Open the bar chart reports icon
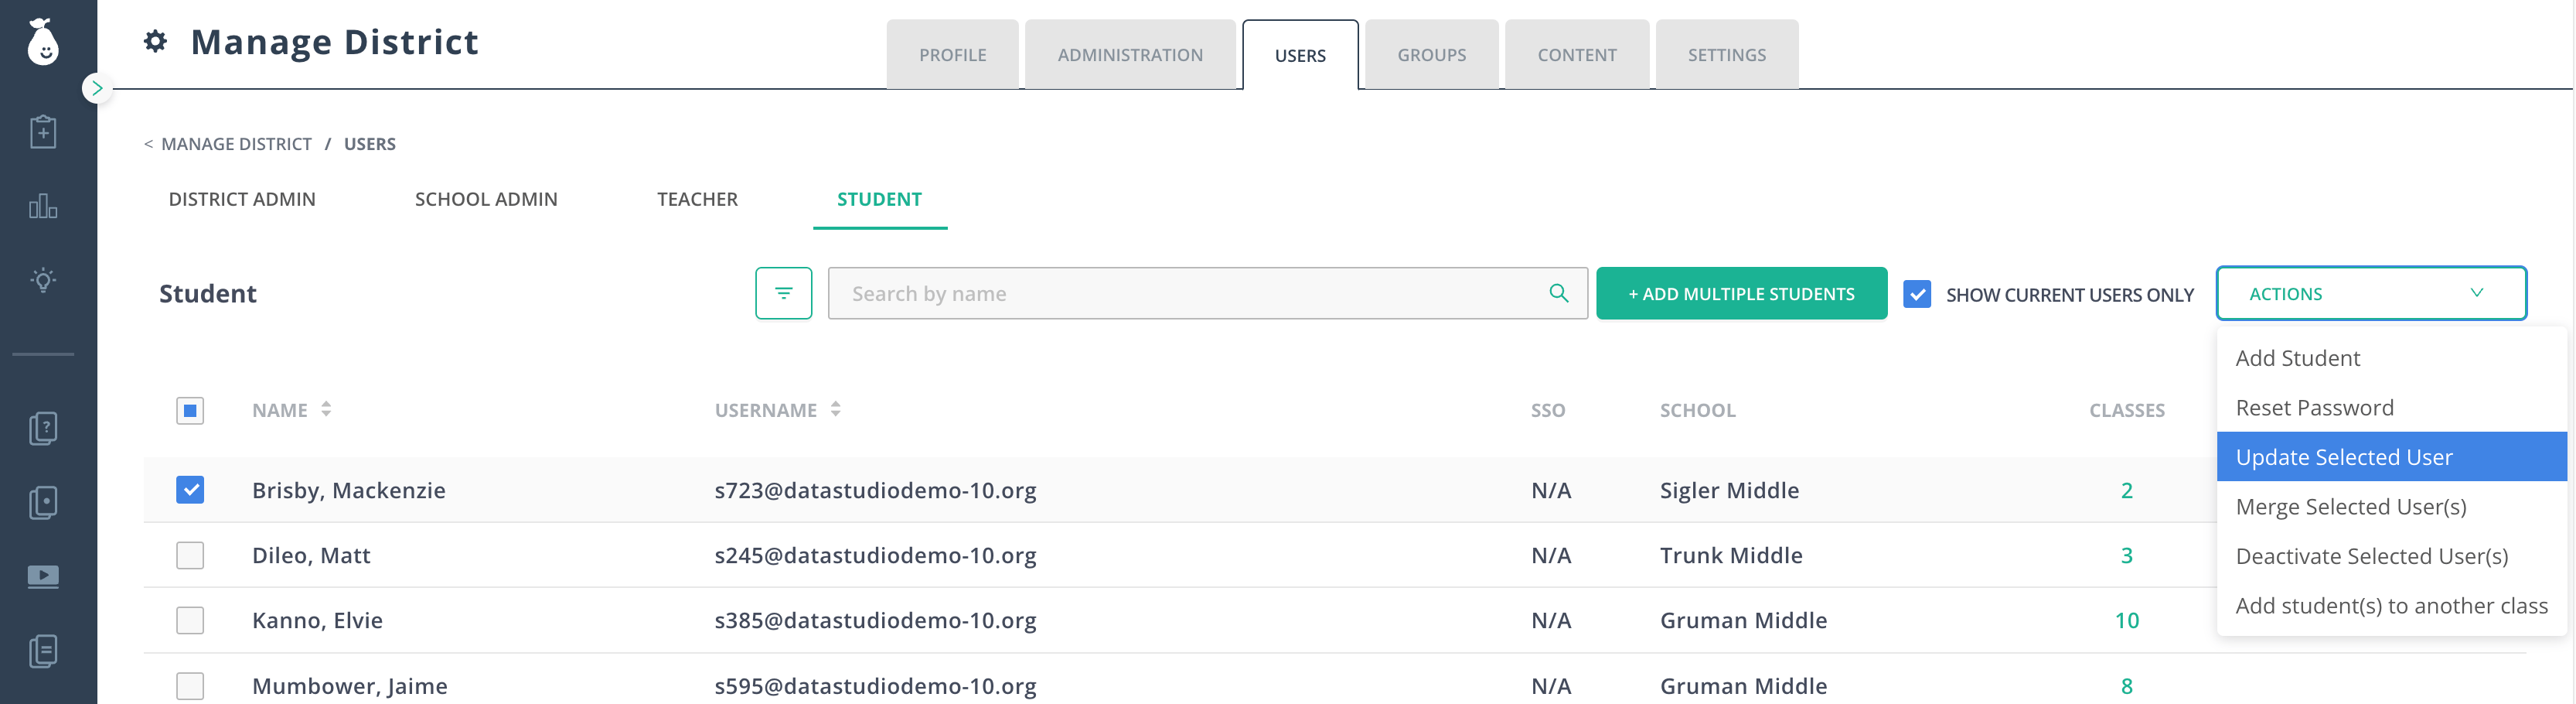 [43, 206]
